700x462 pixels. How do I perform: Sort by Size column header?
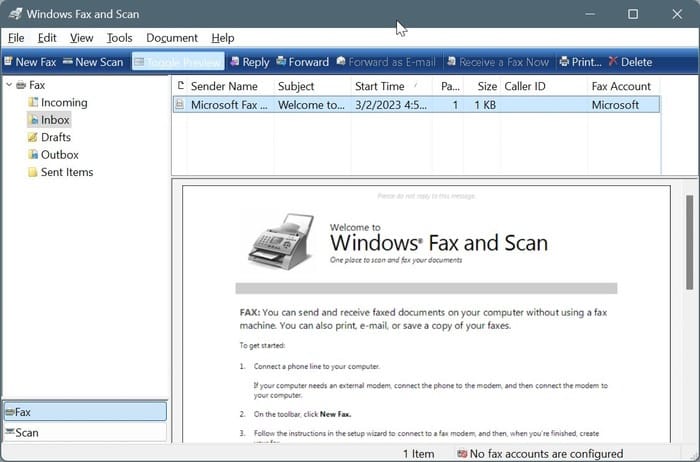482,86
